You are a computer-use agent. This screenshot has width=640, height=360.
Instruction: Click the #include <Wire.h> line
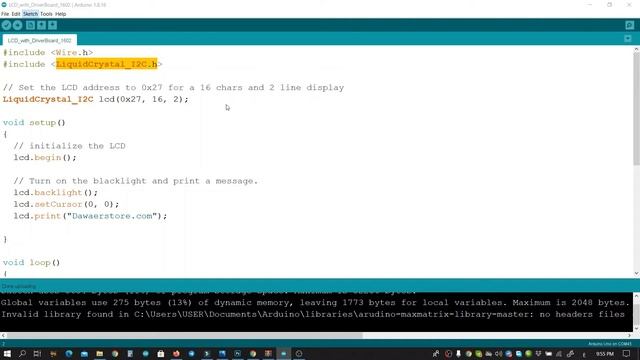pos(48,53)
